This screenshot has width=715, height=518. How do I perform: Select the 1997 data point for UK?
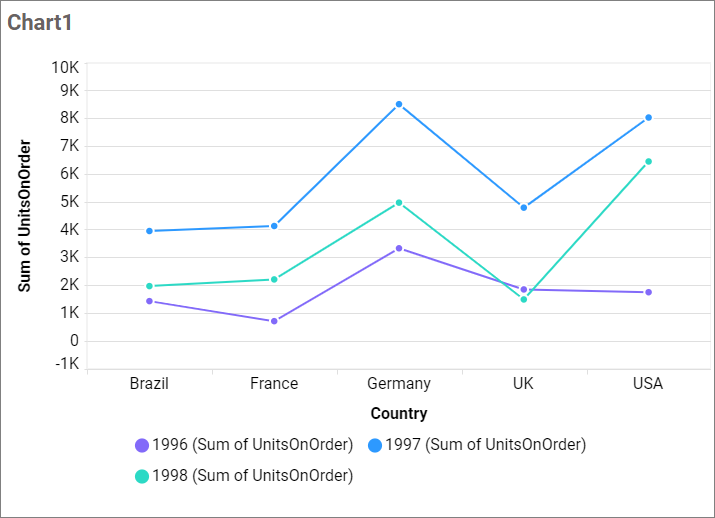524,207
